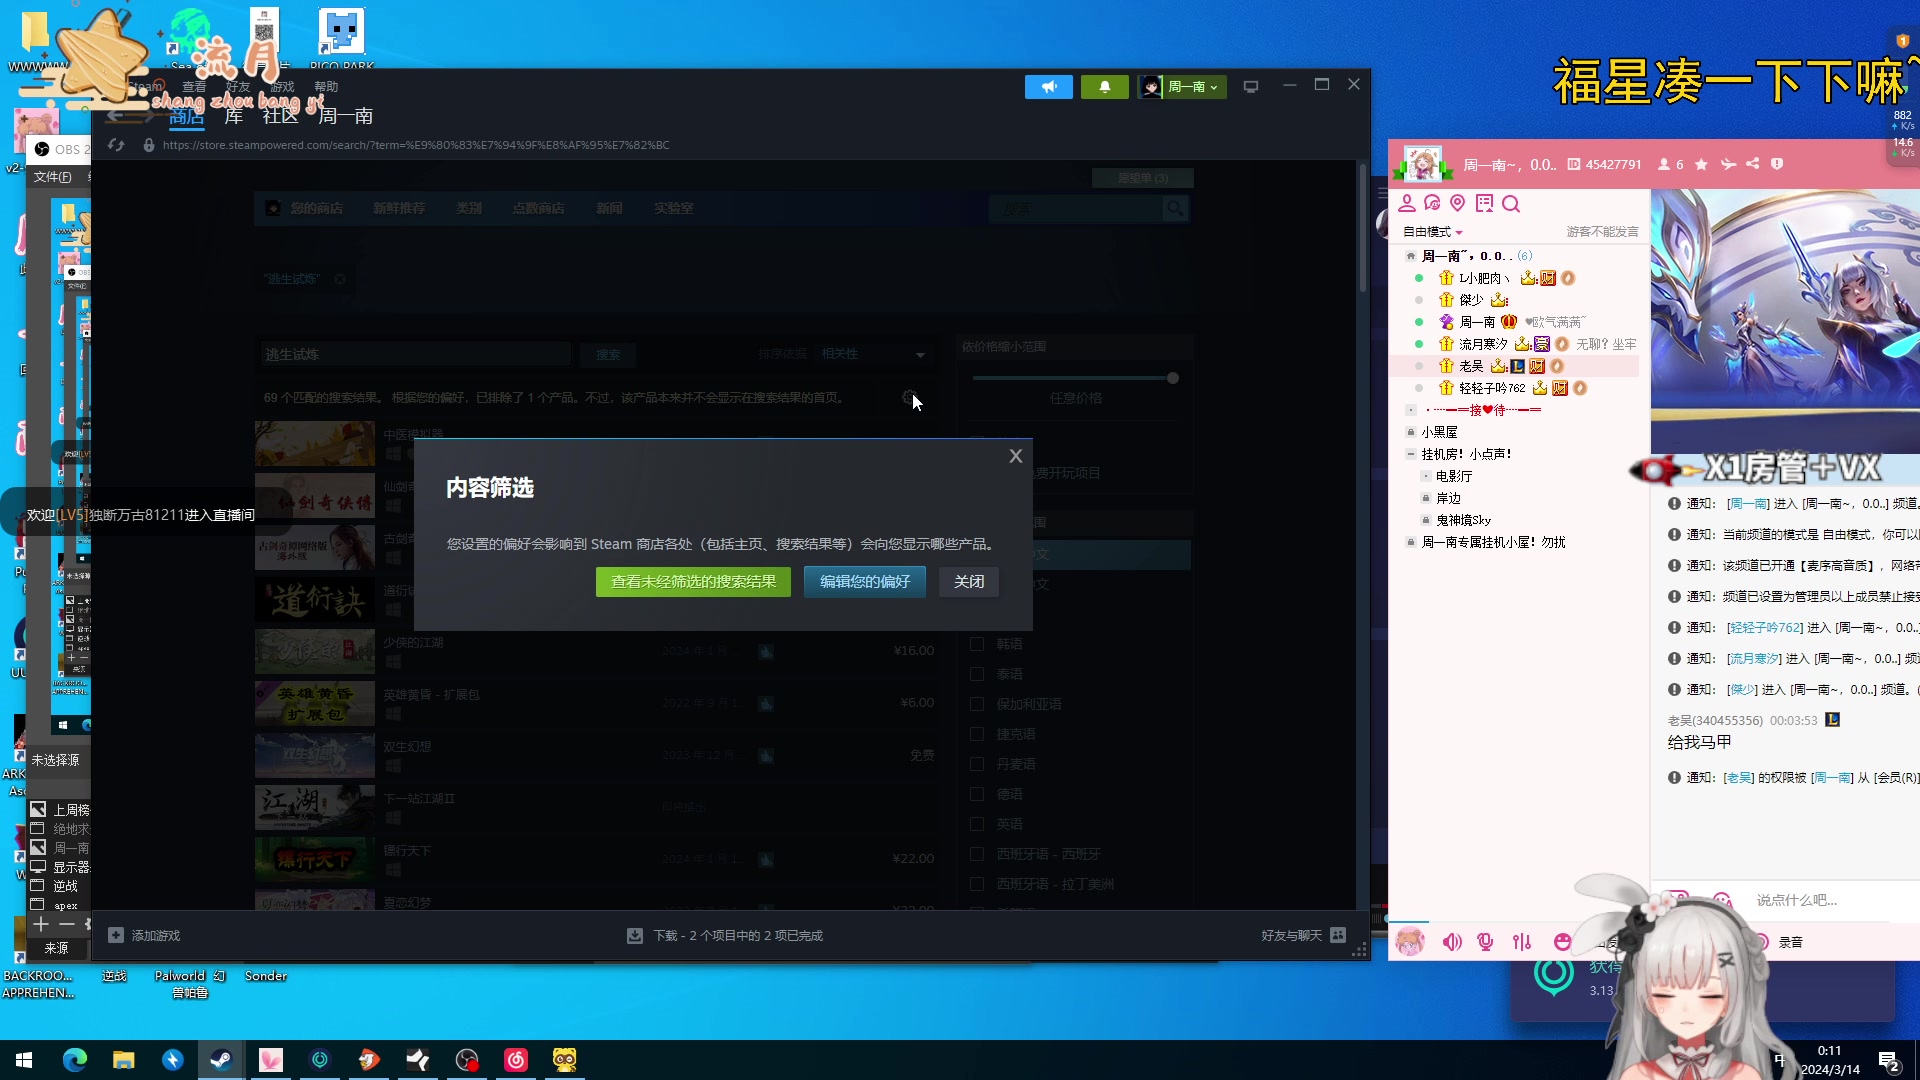Open Steam '帮助' menu
The image size is (1920, 1080).
[326, 87]
